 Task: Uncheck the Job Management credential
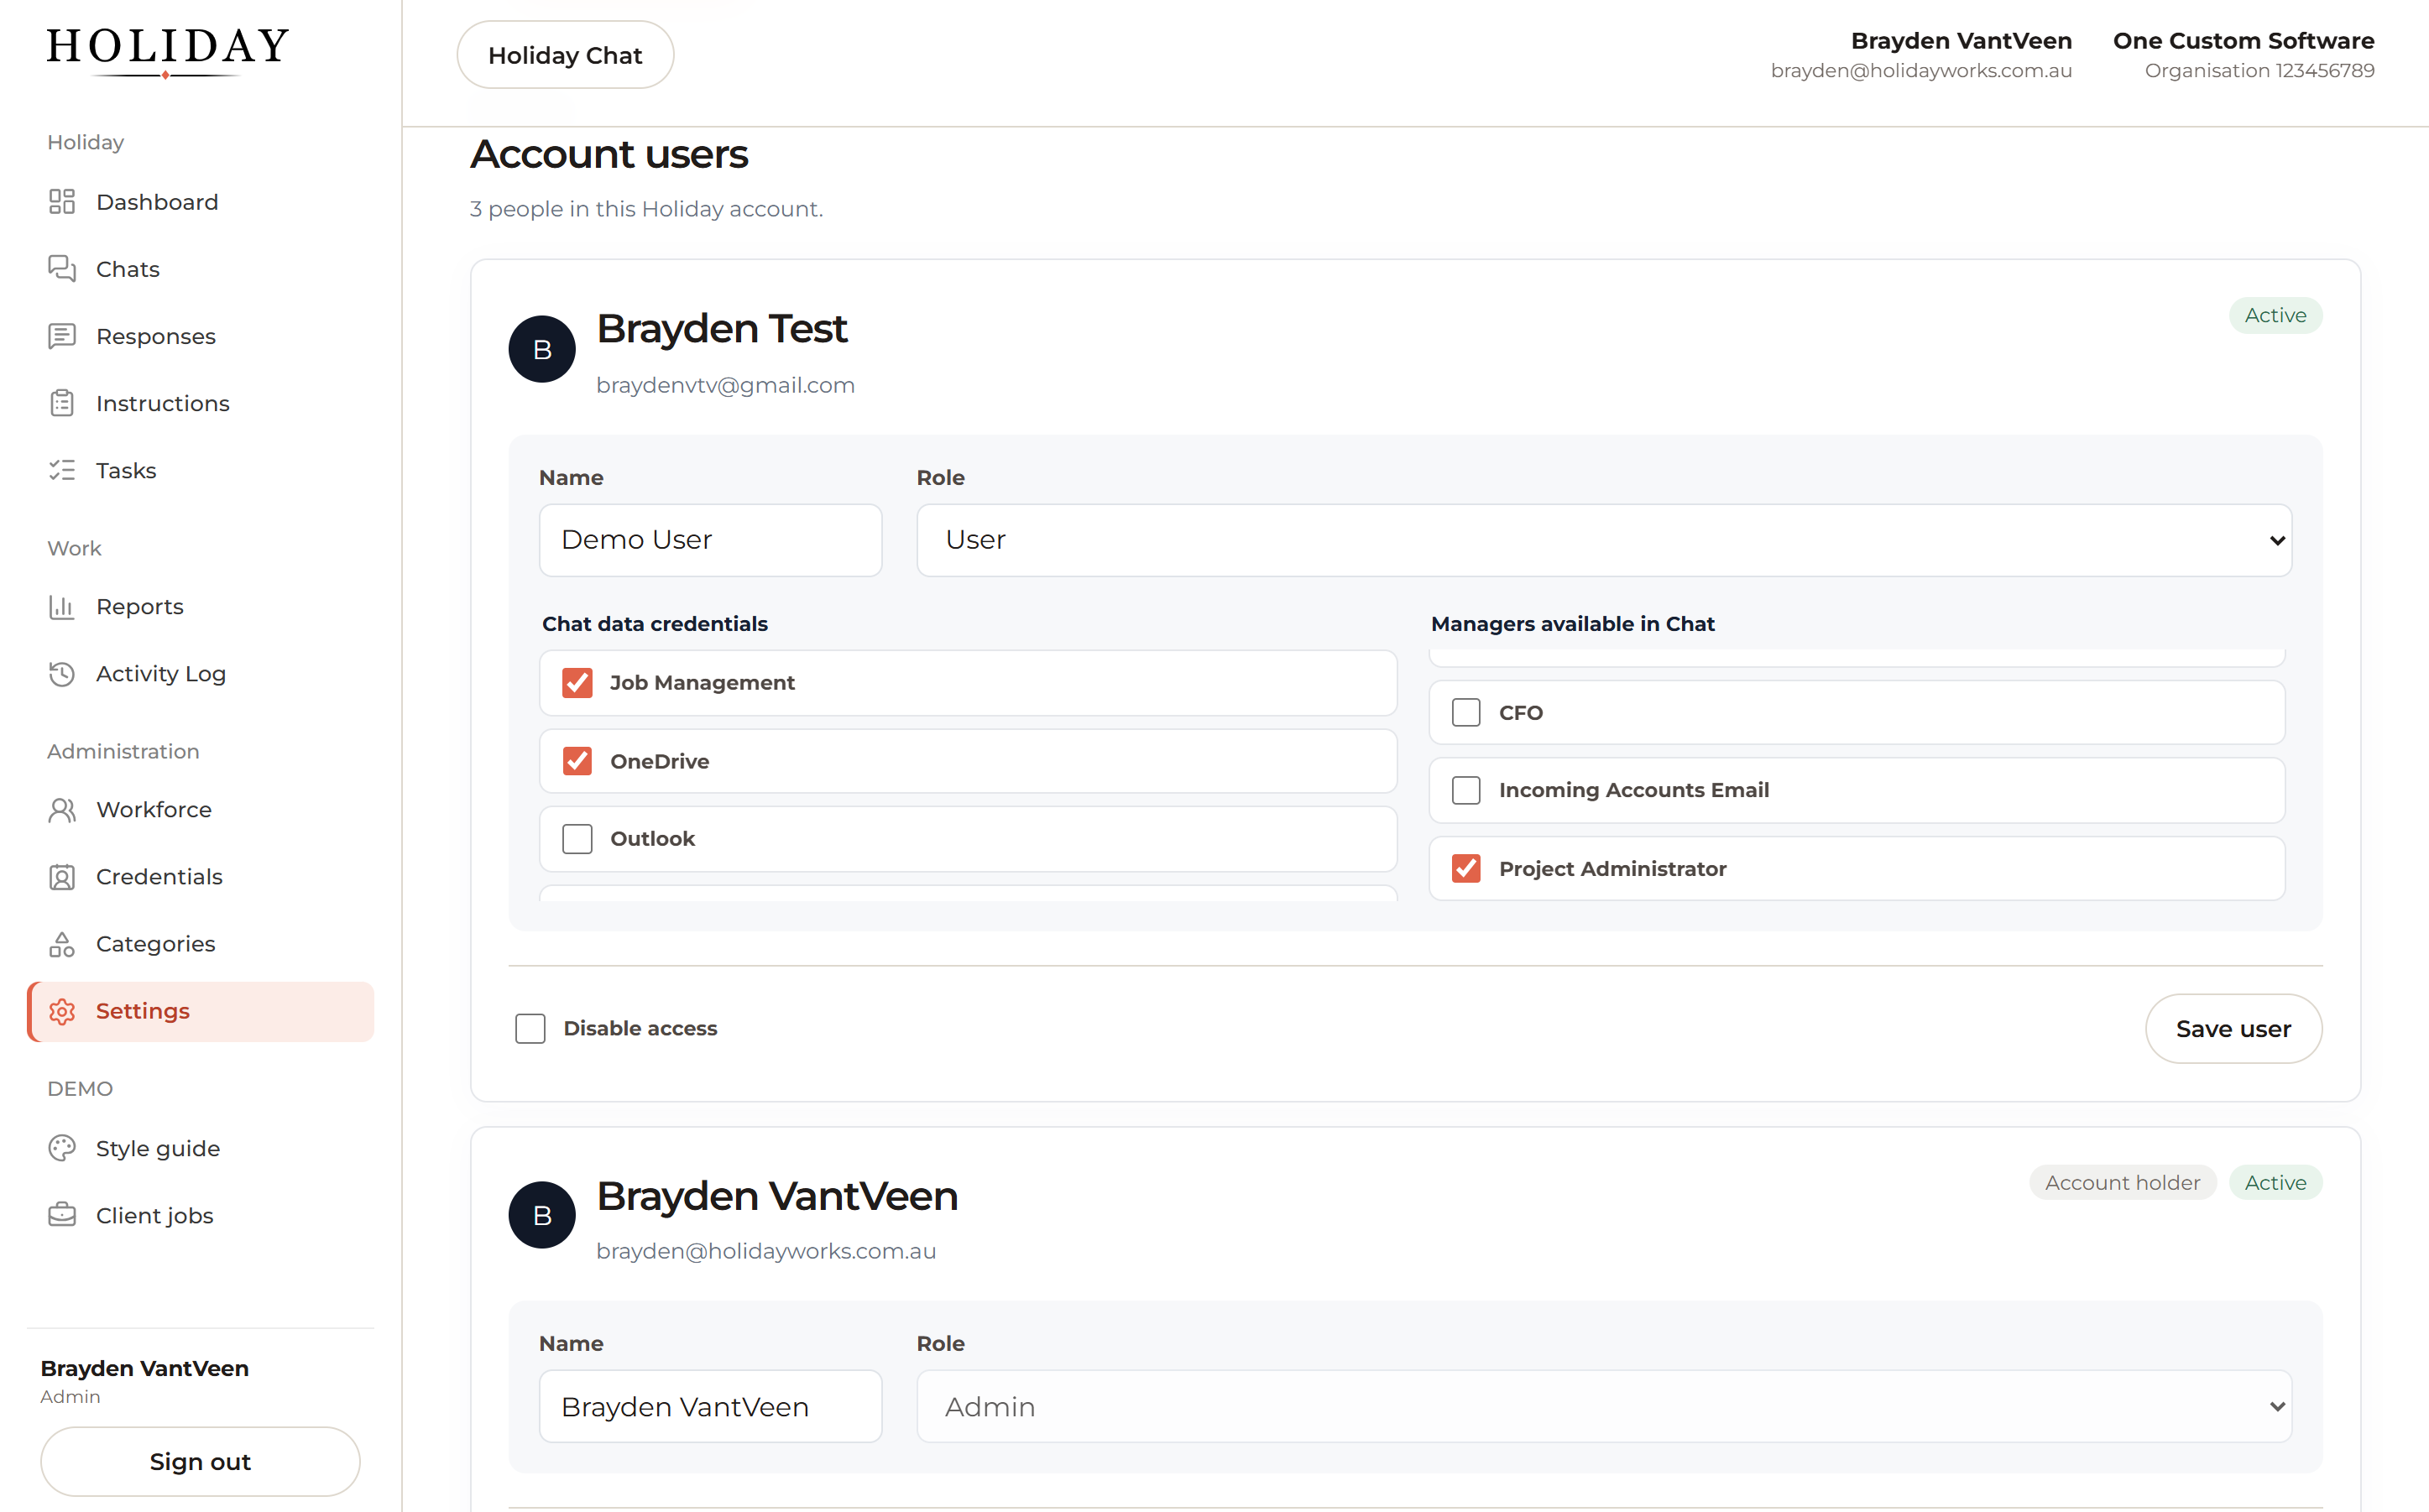coord(577,683)
